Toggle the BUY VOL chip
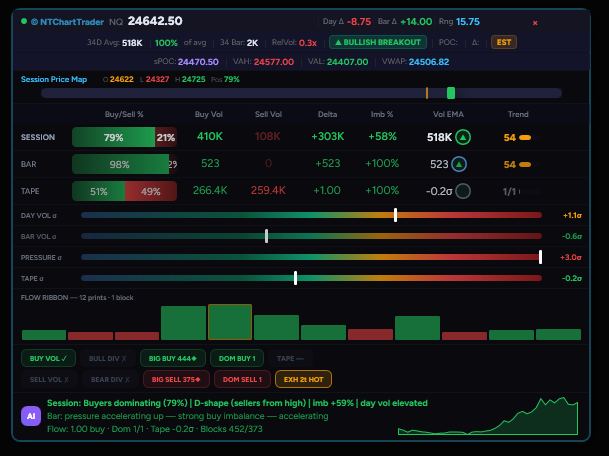 point(48,359)
